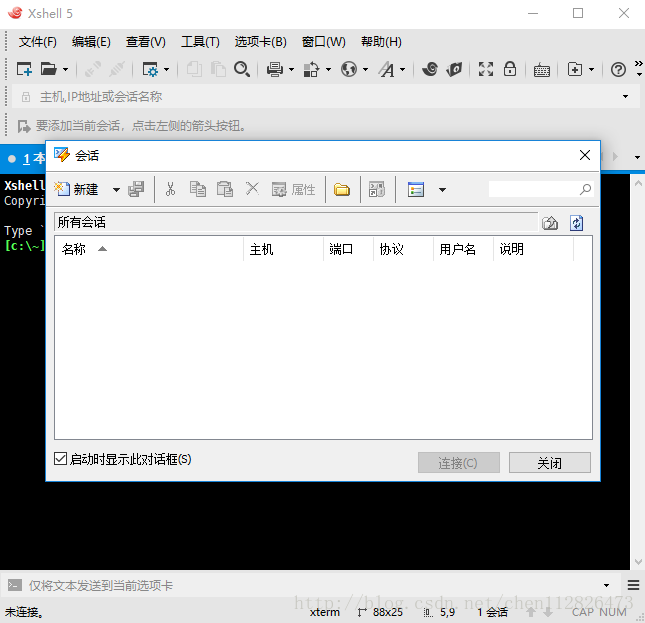
Task: Expand the view mode dropdown arrow
Action: coord(442,190)
